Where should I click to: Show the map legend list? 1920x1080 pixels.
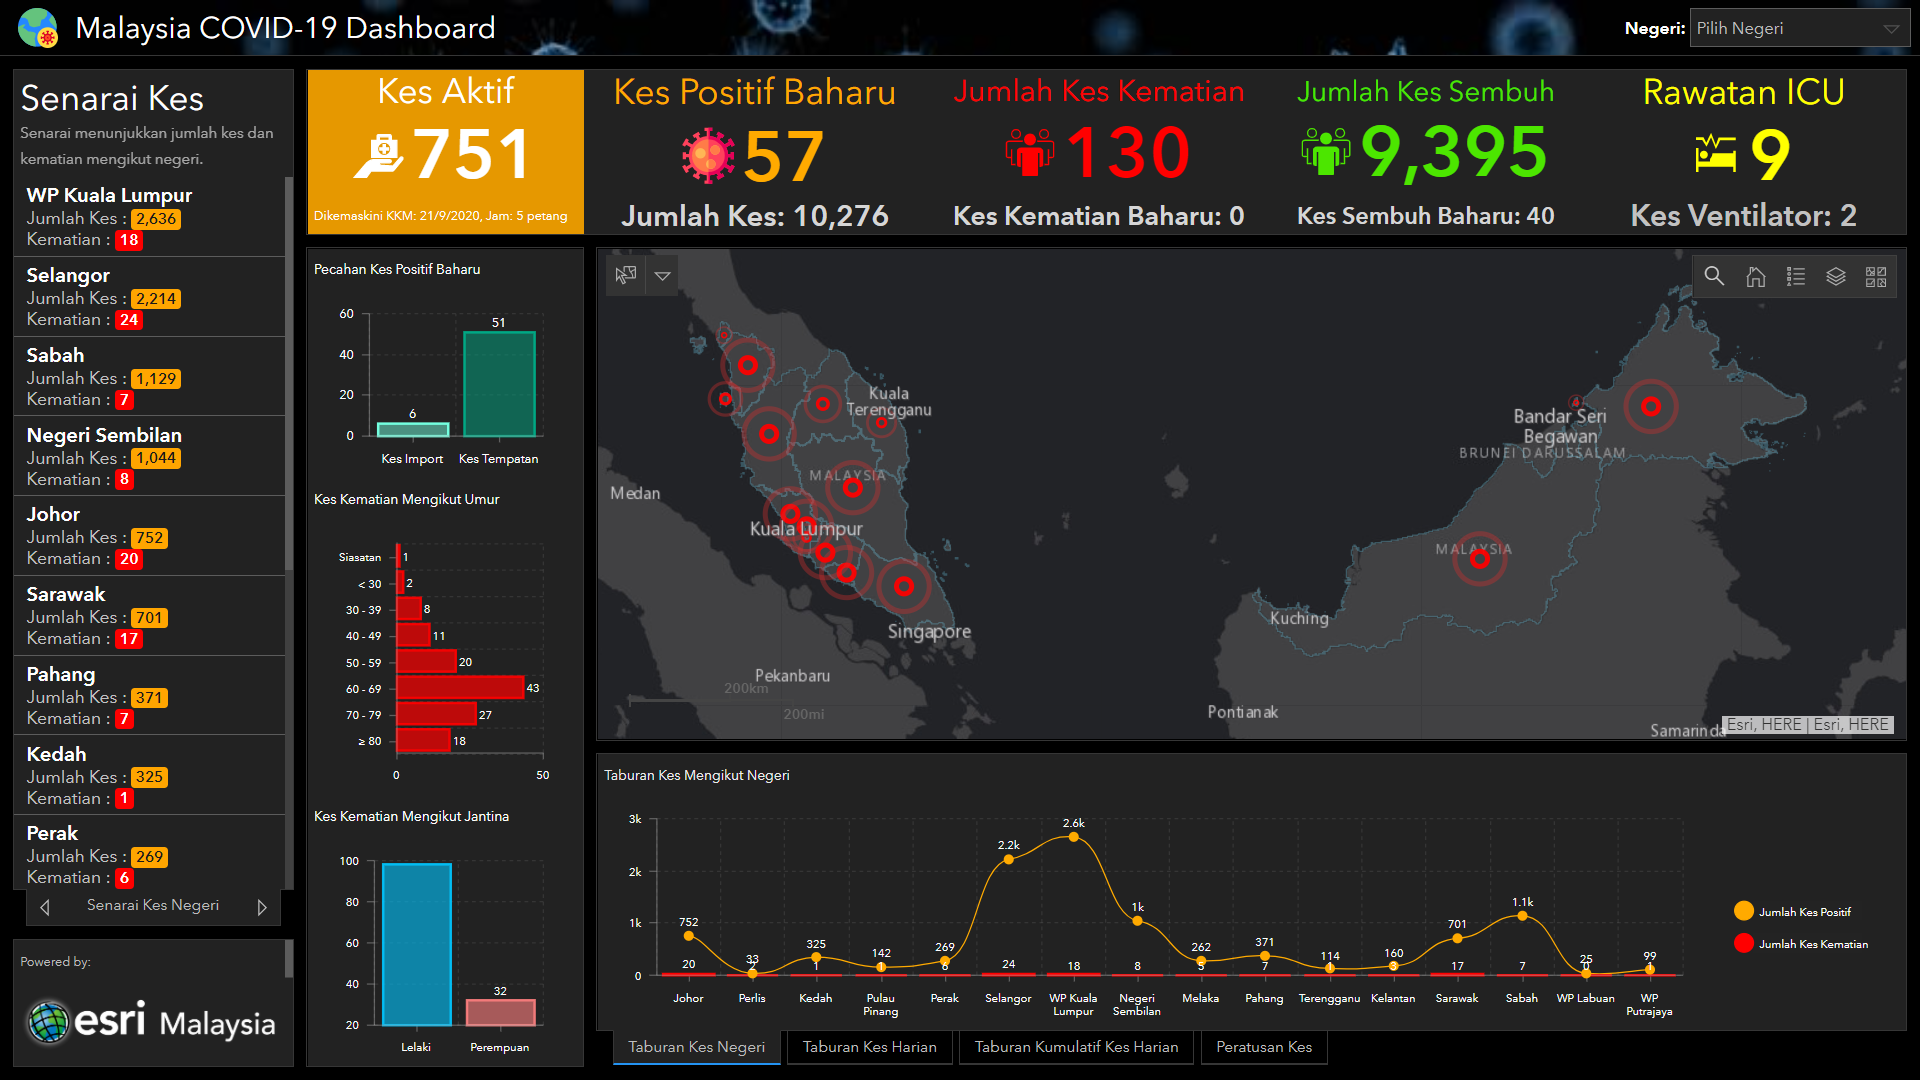click(x=1796, y=276)
